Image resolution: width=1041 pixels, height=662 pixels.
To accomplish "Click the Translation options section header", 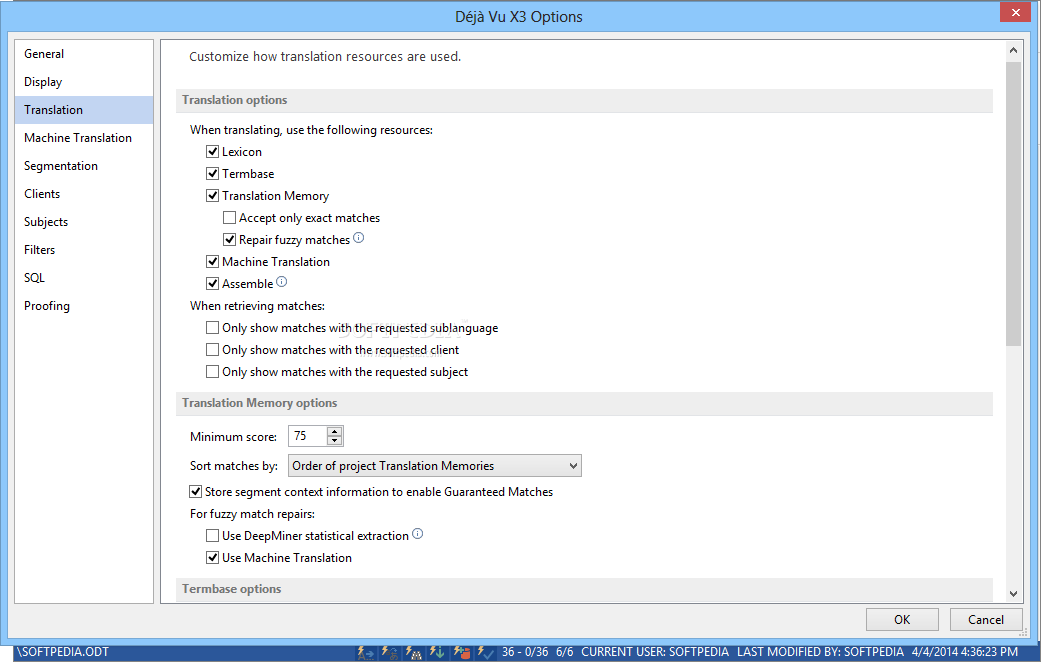I will 584,100.
